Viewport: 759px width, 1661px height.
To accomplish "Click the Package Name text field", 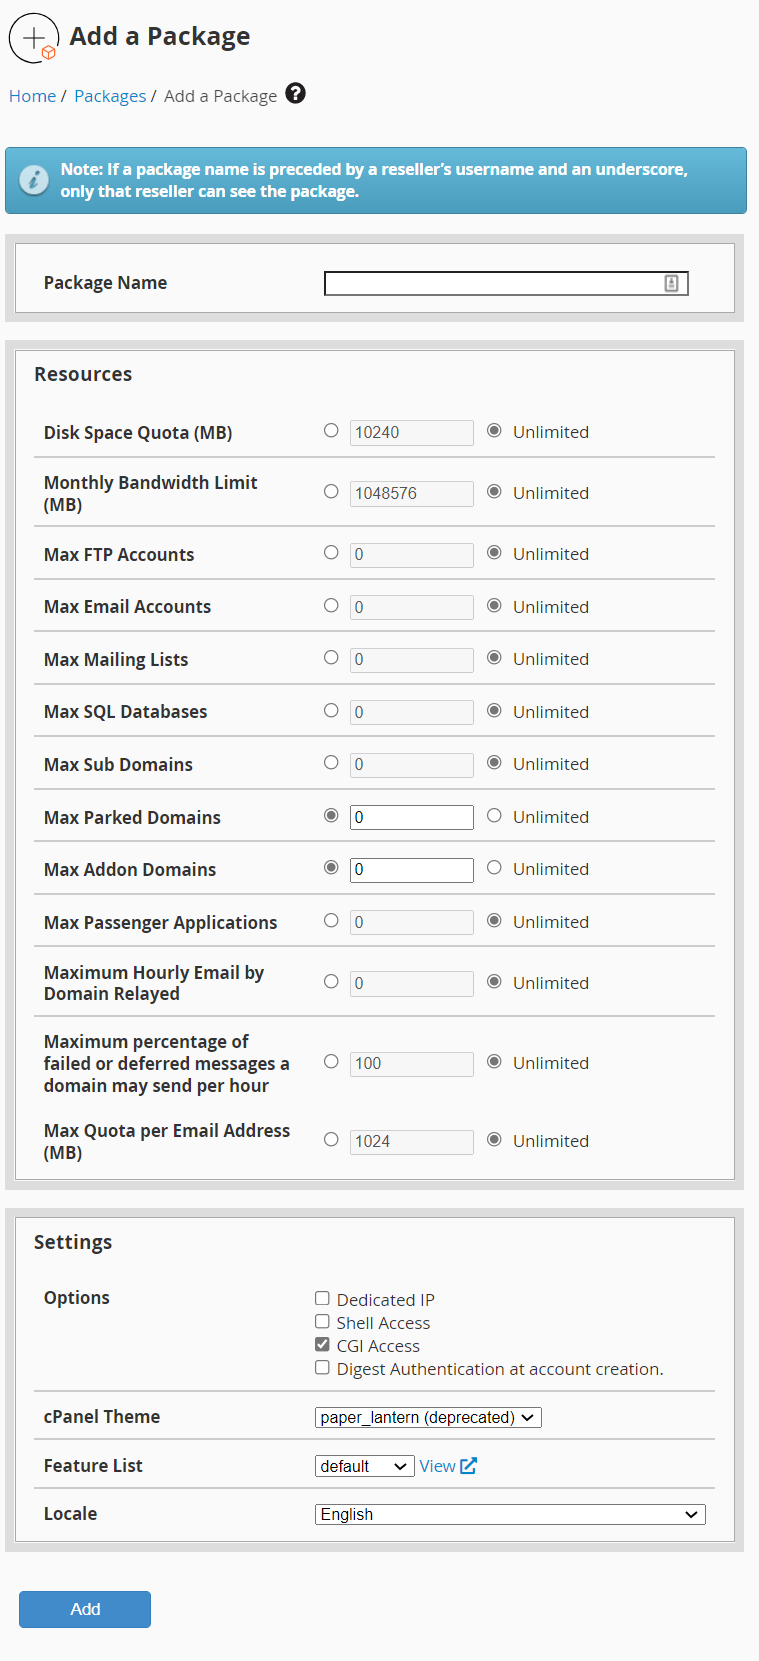I will point(494,284).
